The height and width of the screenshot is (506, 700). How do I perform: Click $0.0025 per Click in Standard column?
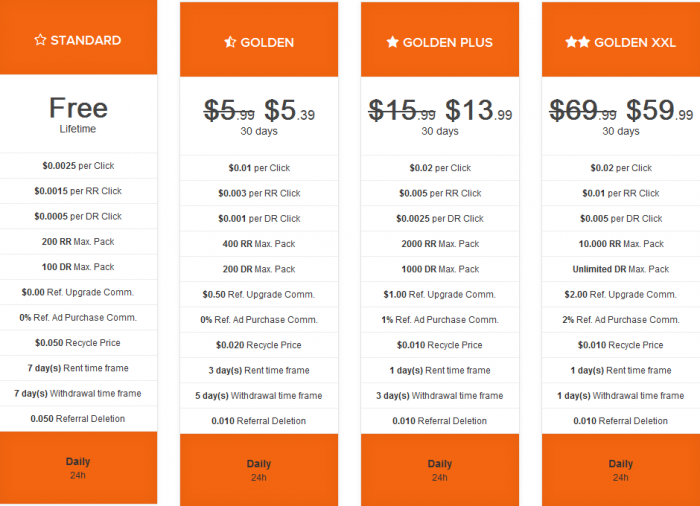[x=79, y=166]
